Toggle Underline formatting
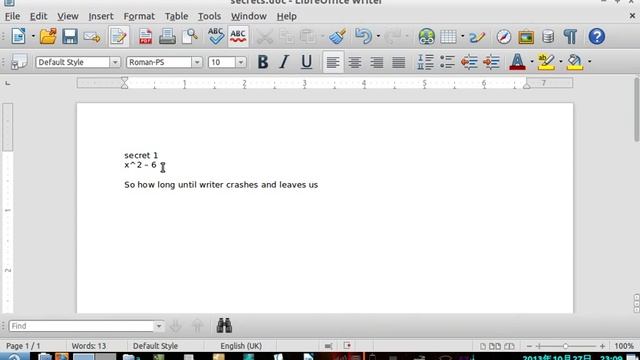The height and width of the screenshot is (360, 640). tap(306, 62)
